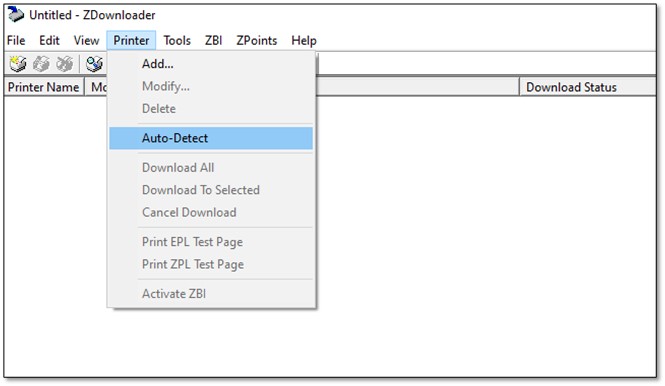Click the ZDownloader app icon in title bar
This screenshot has width=665, height=386.
coord(16,15)
